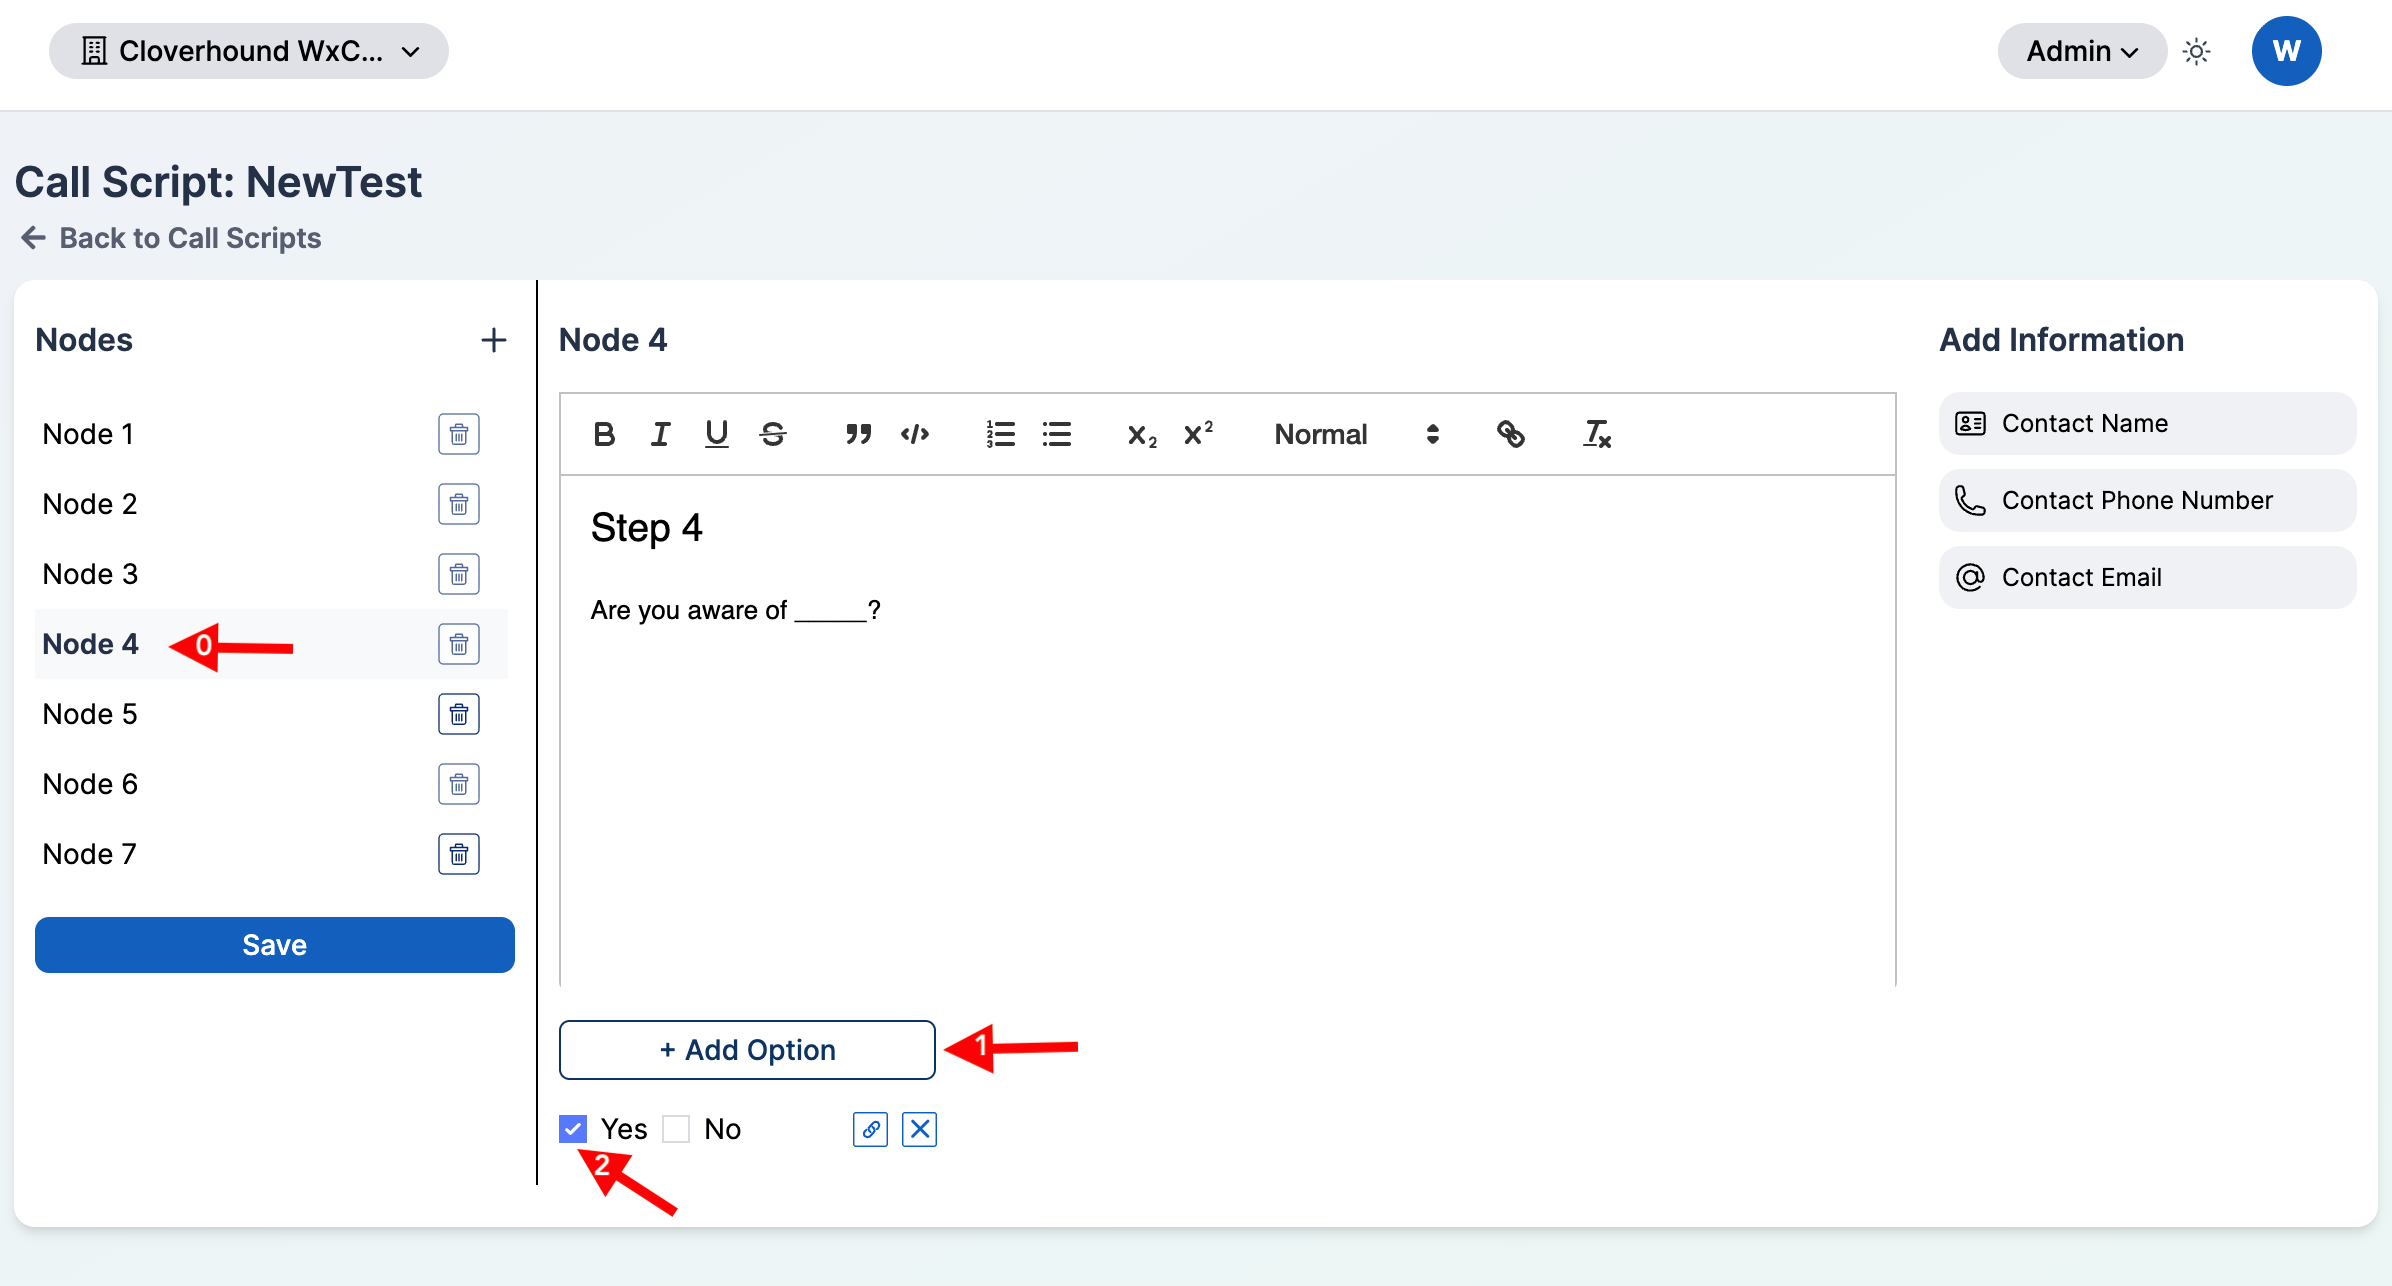2392x1286 pixels.
Task: Delete Node 2 with trash icon
Action: (459, 504)
